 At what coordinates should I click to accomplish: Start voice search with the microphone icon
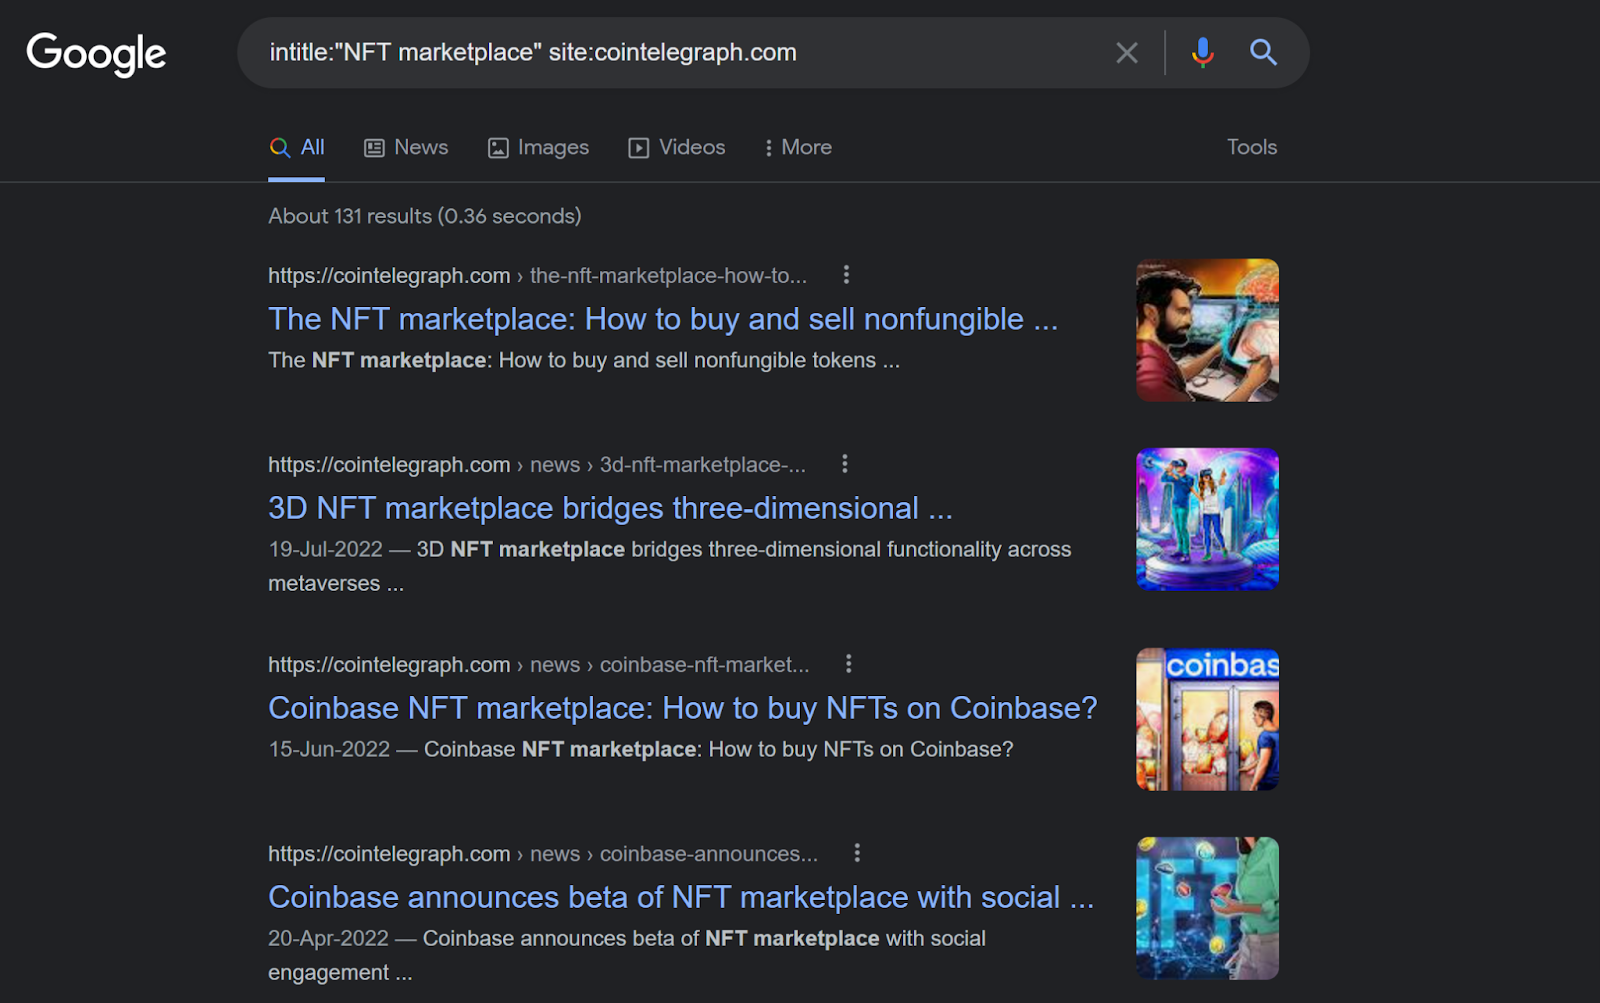coord(1202,53)
